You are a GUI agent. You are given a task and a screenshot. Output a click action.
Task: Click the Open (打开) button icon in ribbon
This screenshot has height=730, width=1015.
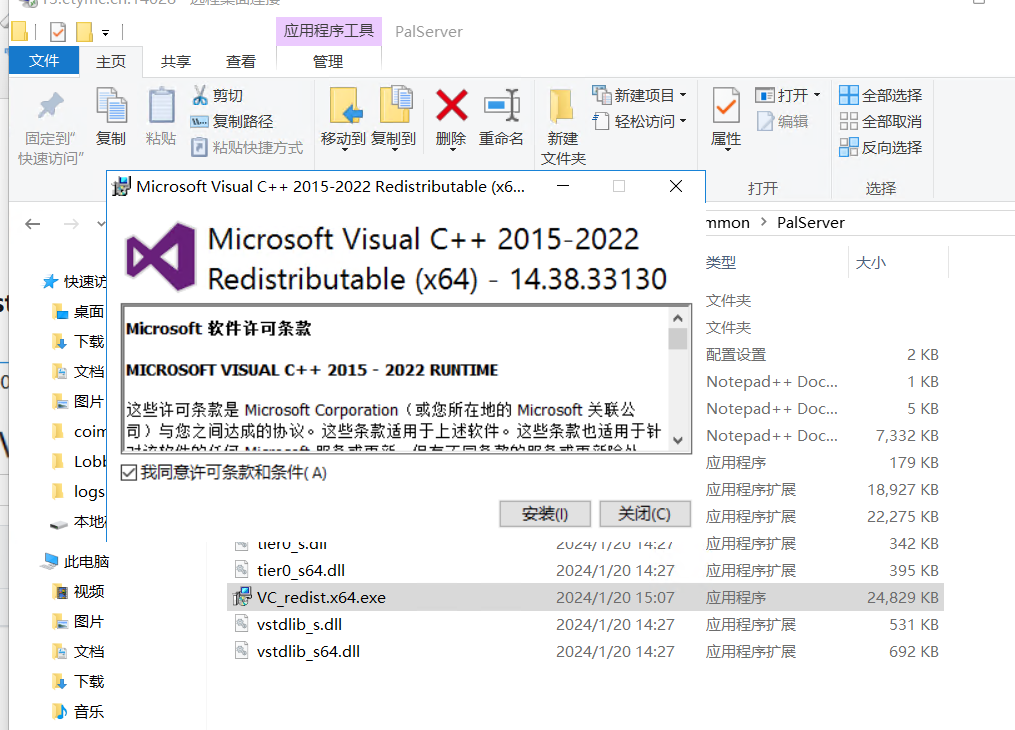click(x=764, y=96)
